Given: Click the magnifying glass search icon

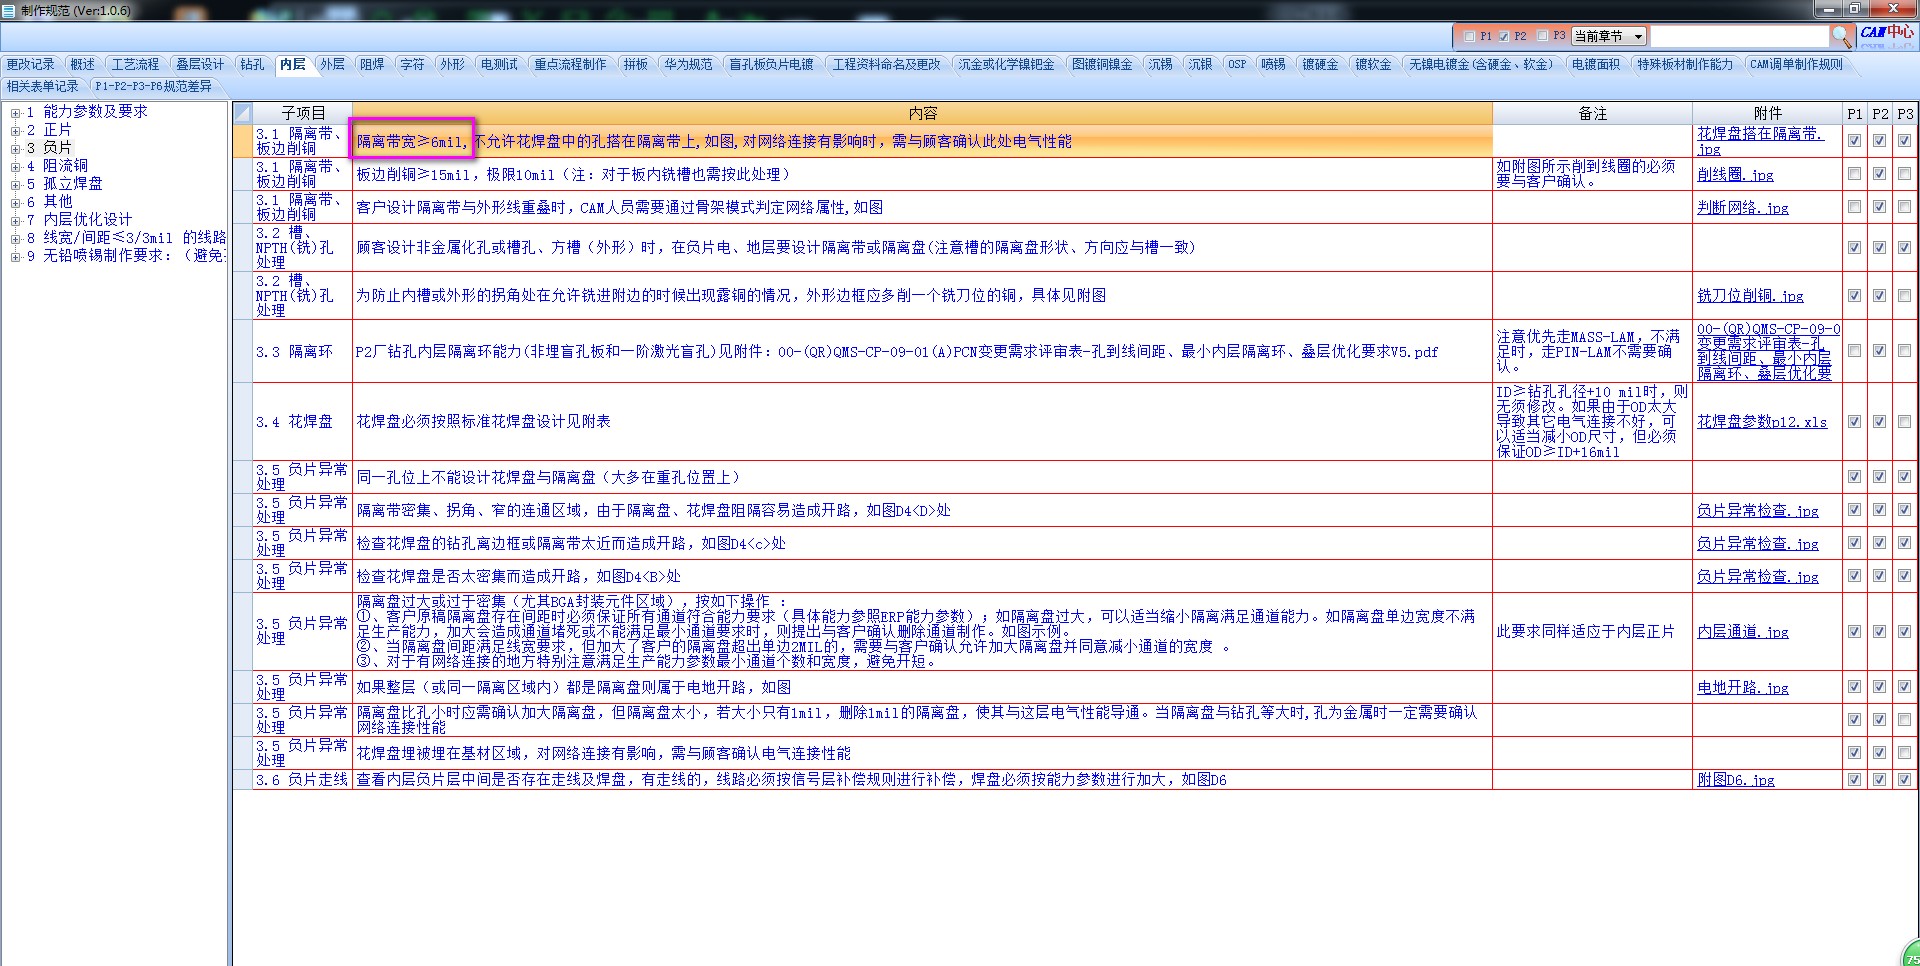Looking at the screenshot, I should (1841, 36).
